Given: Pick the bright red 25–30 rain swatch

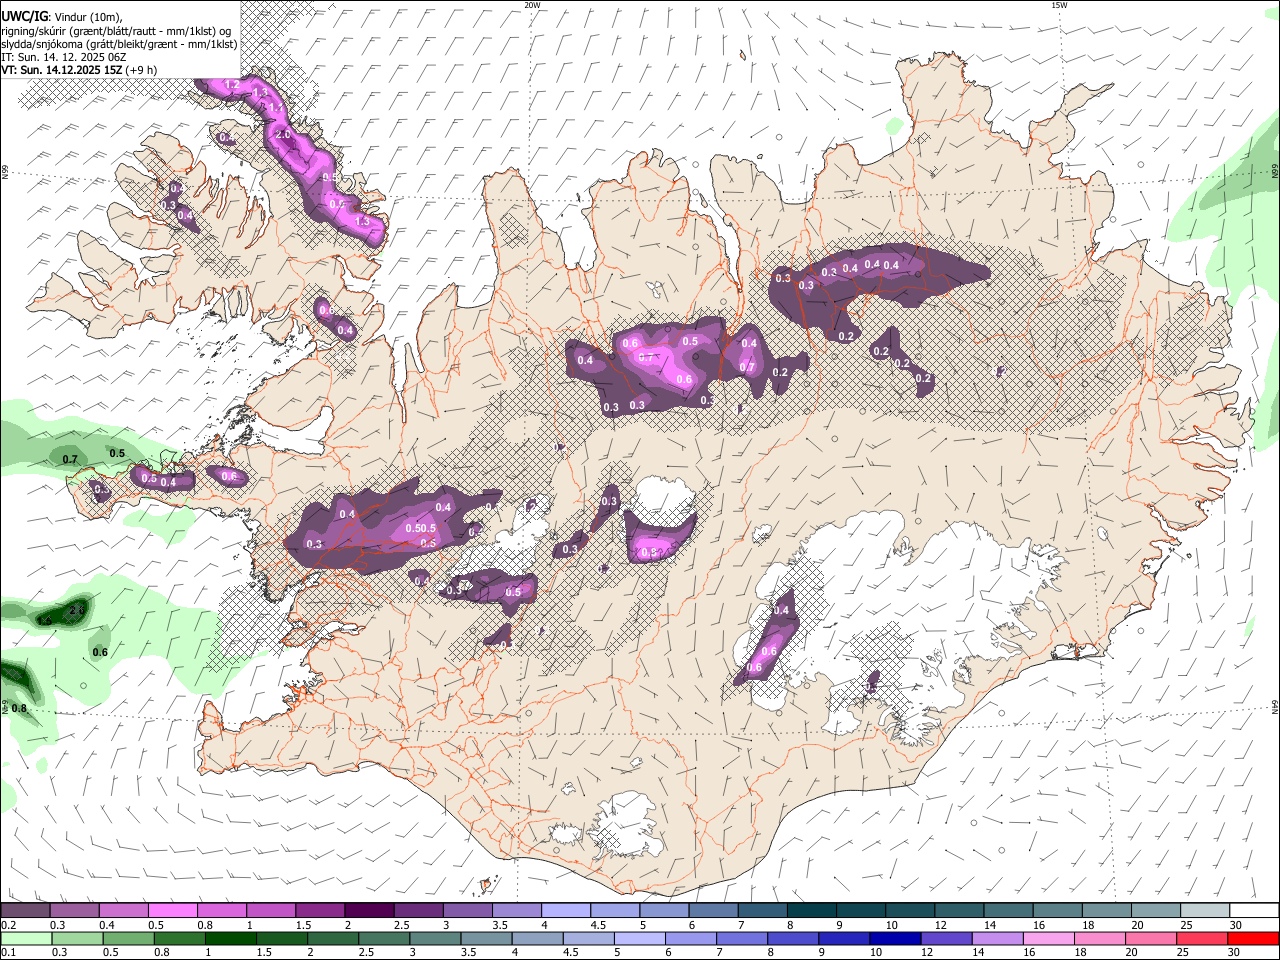Looking at the screenshot, I should click(x=1253, y=938).
